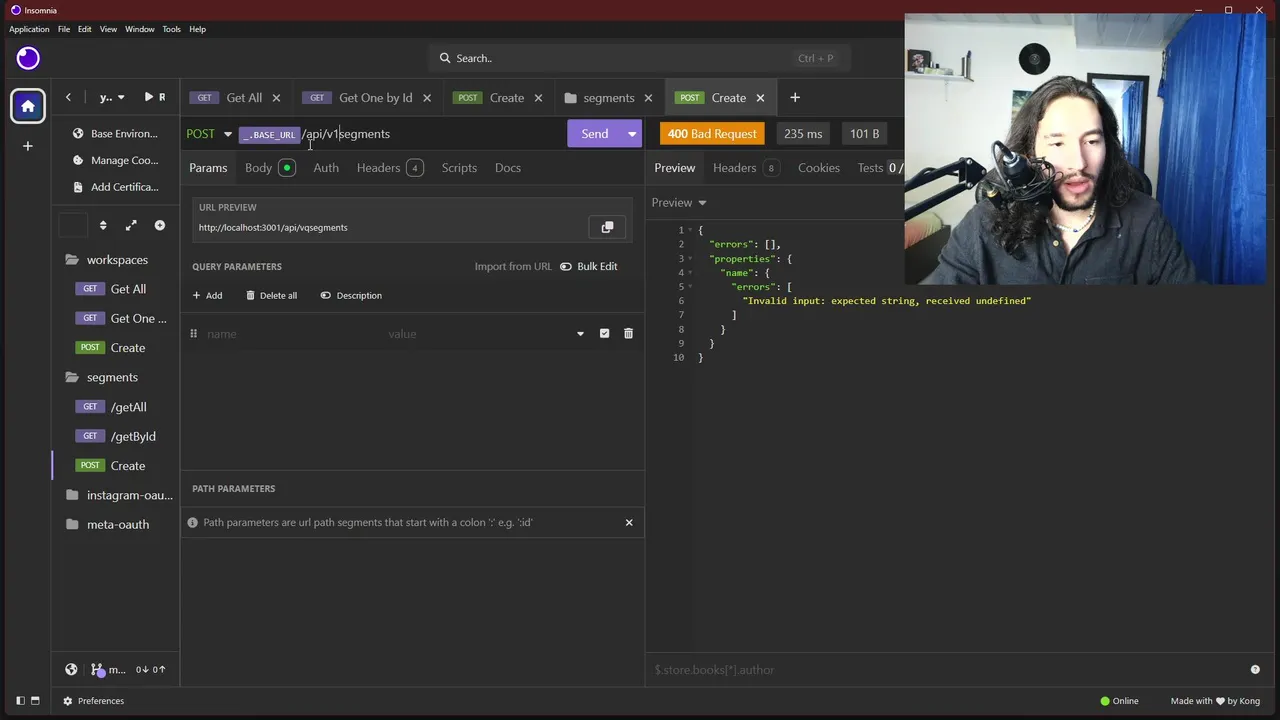Click the drag handle of parameter row
1280x720 pixels.
(x=193, y=333)
